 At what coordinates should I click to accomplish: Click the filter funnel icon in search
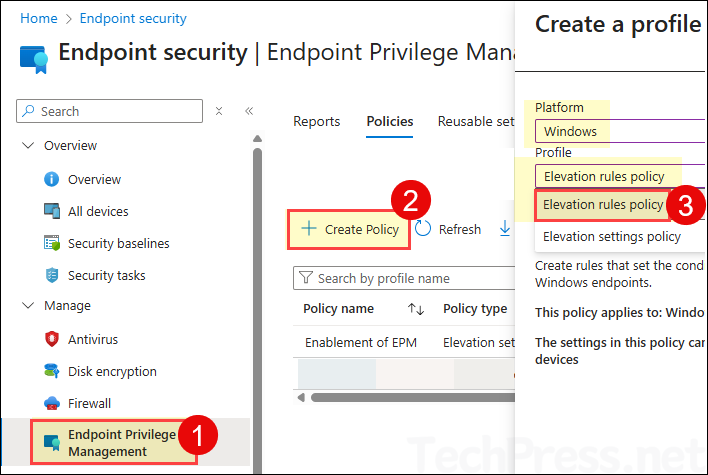tap(306, 277)
